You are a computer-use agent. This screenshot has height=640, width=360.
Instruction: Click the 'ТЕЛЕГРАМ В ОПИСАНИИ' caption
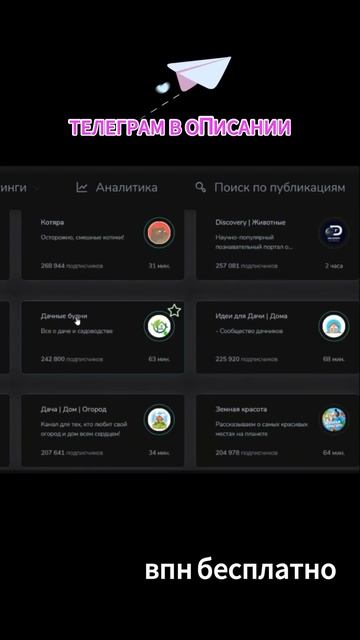click(180, 128)
